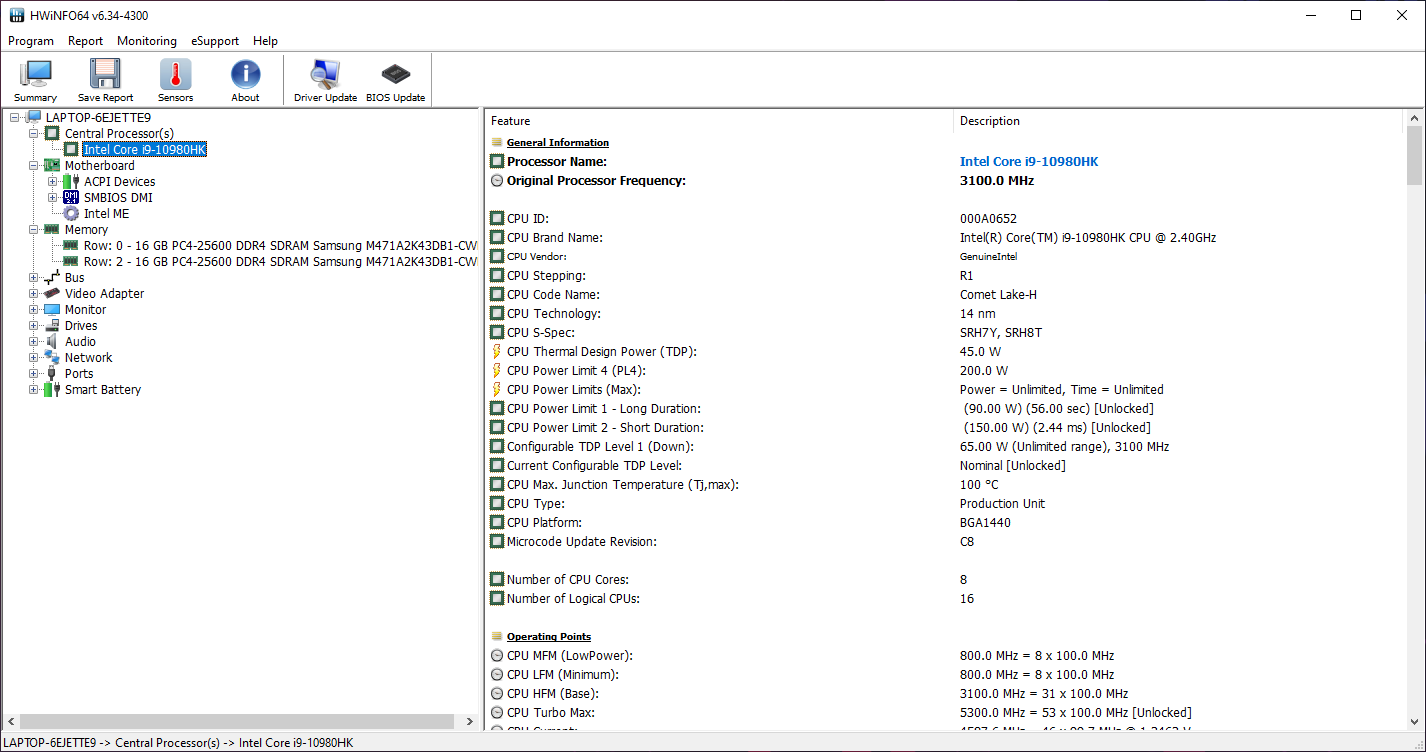This screenshot has height=752, width=1426.
Task: Expand the Smart Battery tree node
Action: pyautogui.click(x=34, y=390)
